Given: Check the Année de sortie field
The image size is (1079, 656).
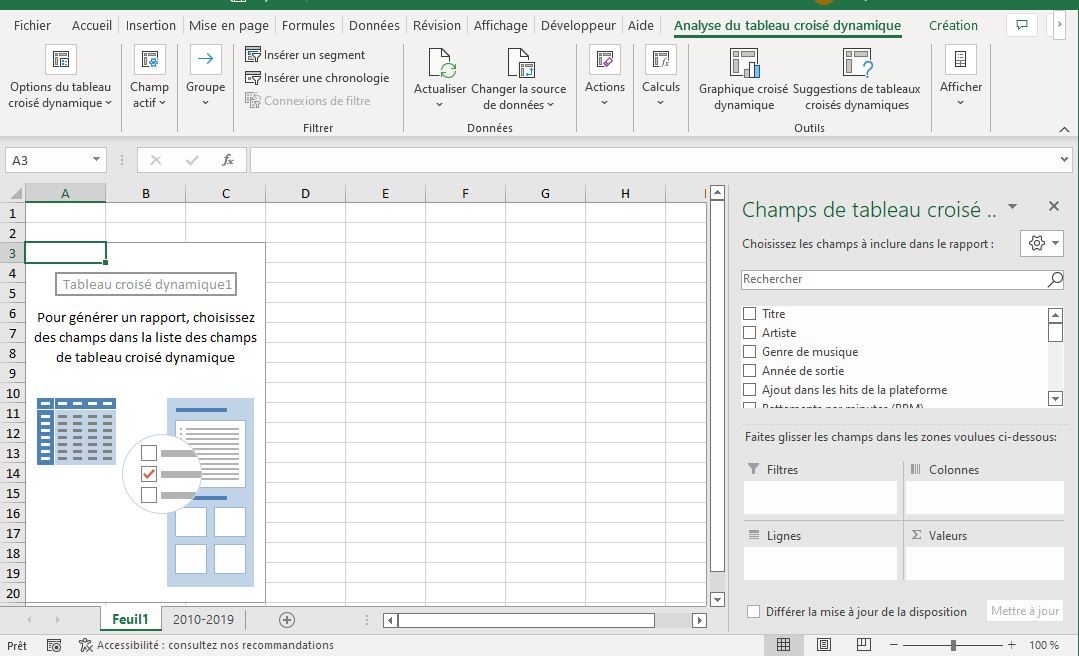Looking at the screenshot, I should tap(750, 370).
